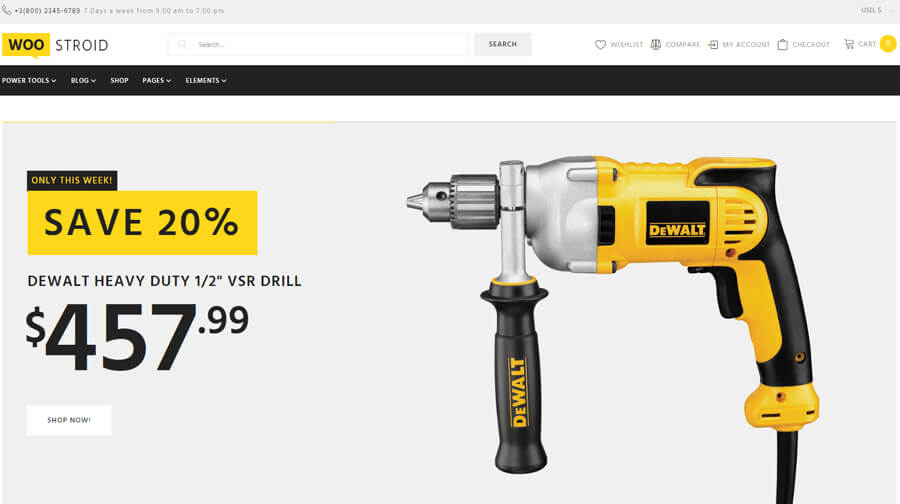The width and height of the screenshot is (900, 504).
Task: Go to the WooStroid logo homepage
Action: [x=55, y=45]
